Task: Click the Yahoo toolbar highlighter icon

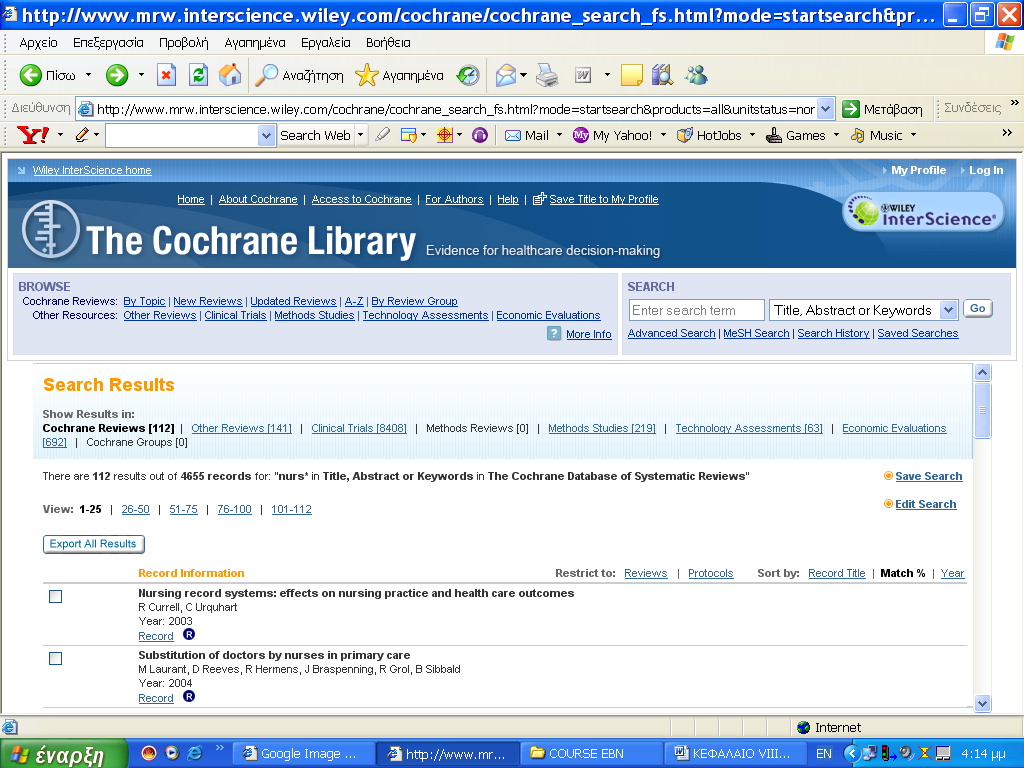Action: coord(383,135)
